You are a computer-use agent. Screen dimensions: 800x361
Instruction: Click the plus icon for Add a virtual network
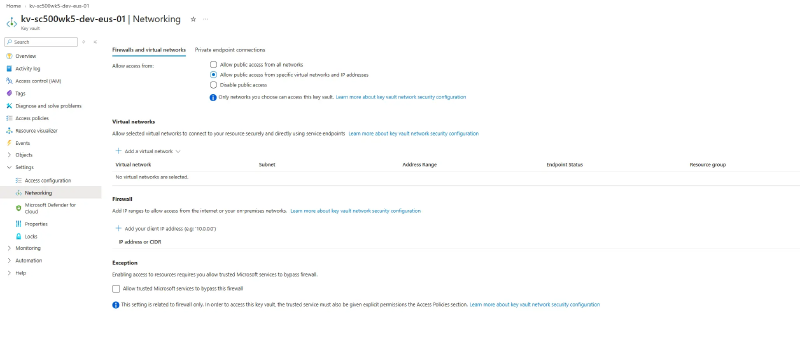pos(118,151)
